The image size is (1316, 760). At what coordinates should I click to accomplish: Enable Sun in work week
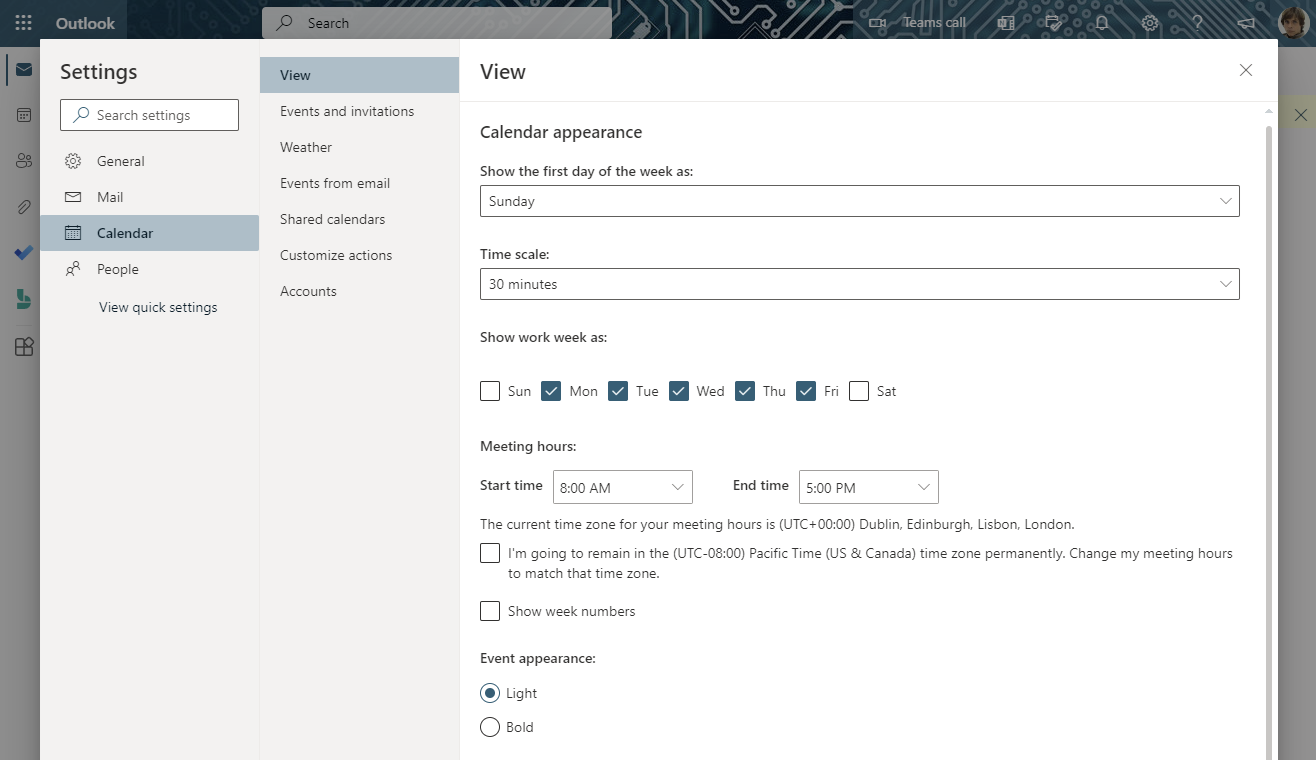click(x=490, y=391)
